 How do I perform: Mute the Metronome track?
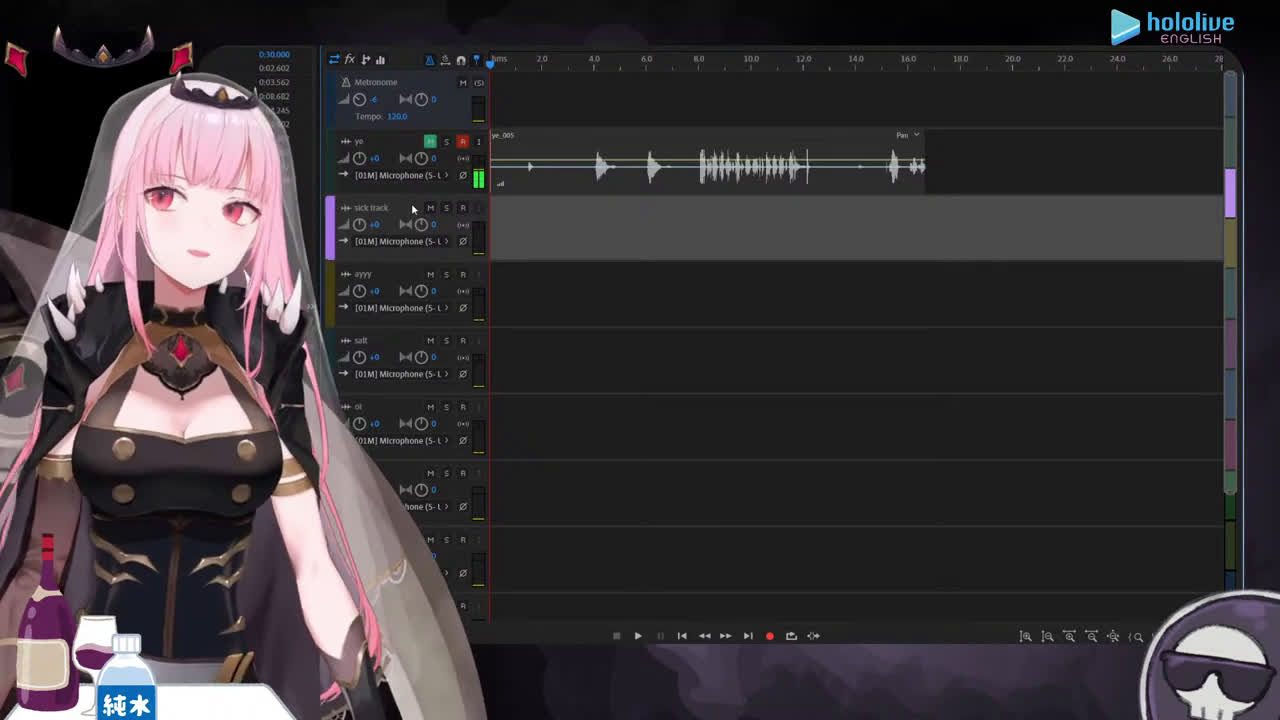point(462,83)
